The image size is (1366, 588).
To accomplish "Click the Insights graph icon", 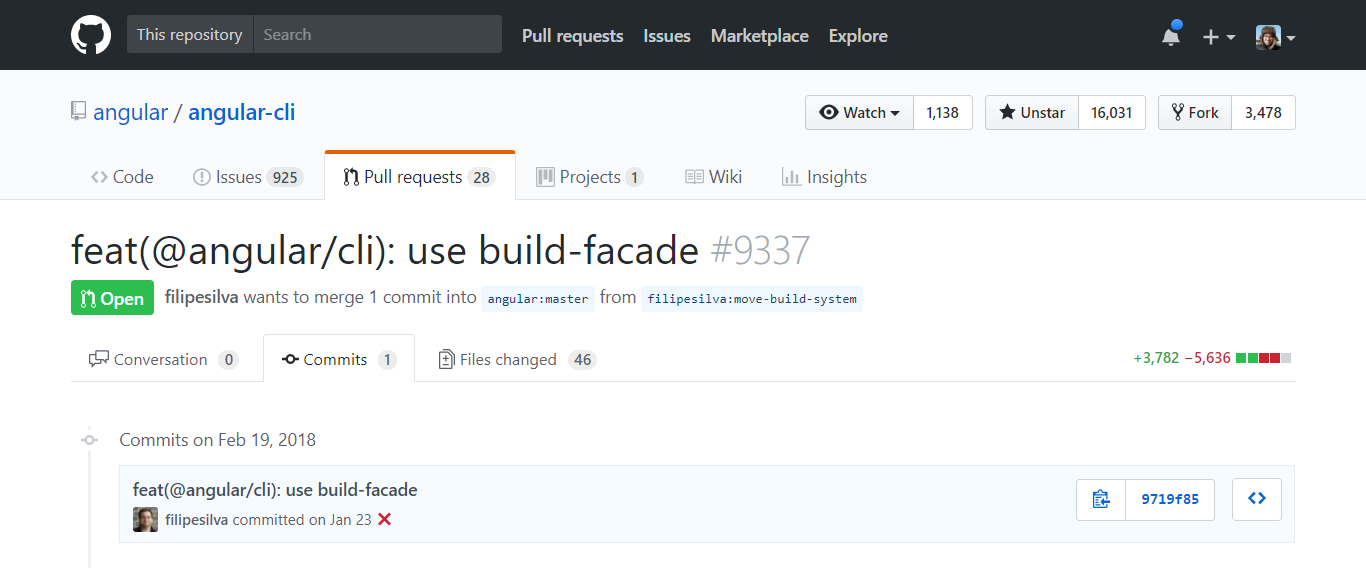I will [791, 177].
